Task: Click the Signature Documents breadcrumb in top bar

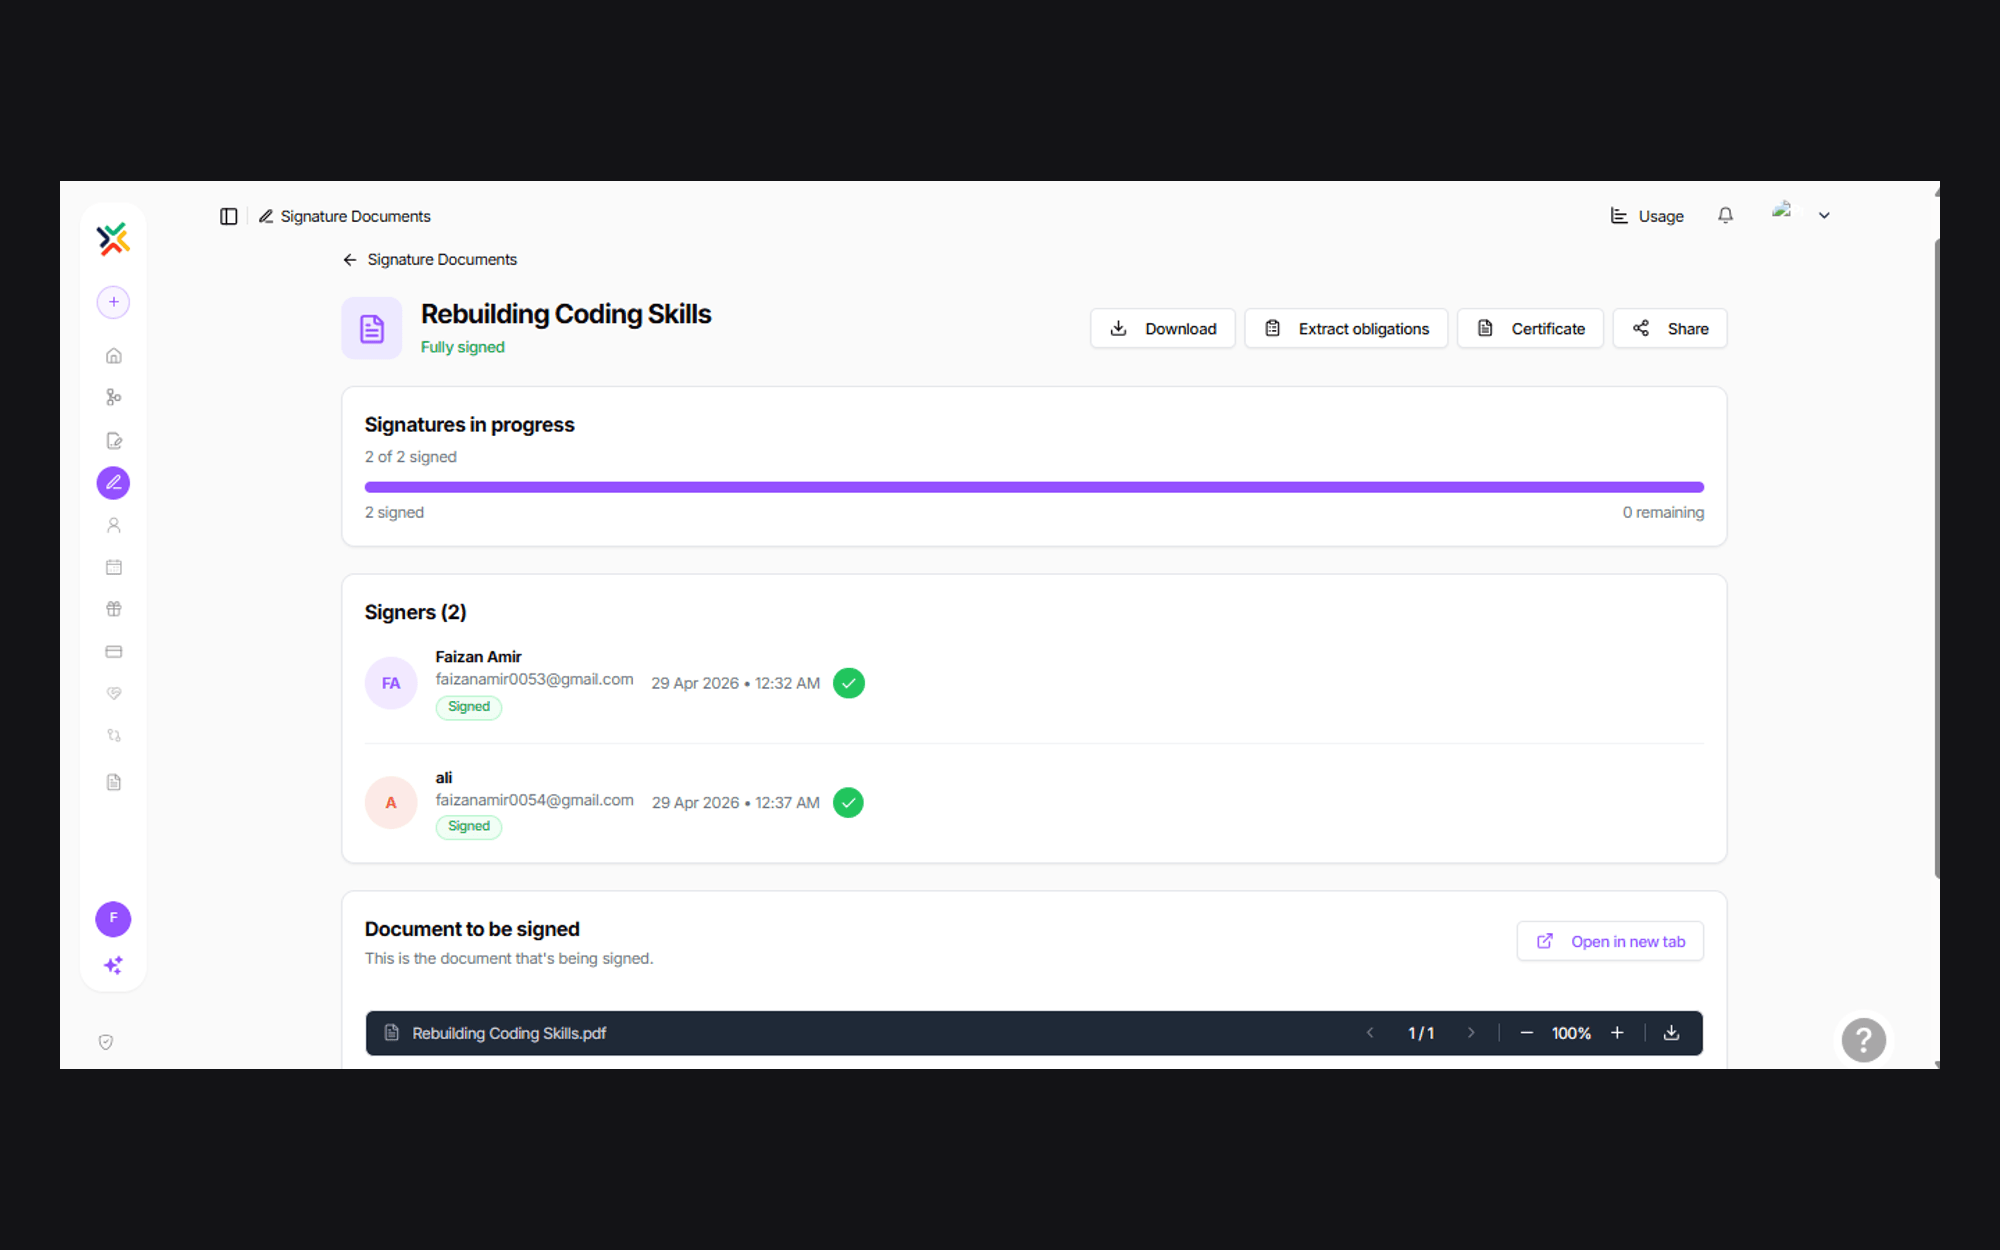Action: (345, 216)
